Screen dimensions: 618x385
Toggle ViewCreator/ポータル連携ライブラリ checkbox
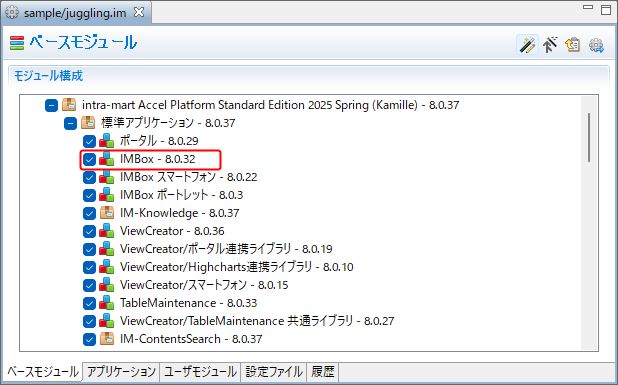[x=89, y=249]
